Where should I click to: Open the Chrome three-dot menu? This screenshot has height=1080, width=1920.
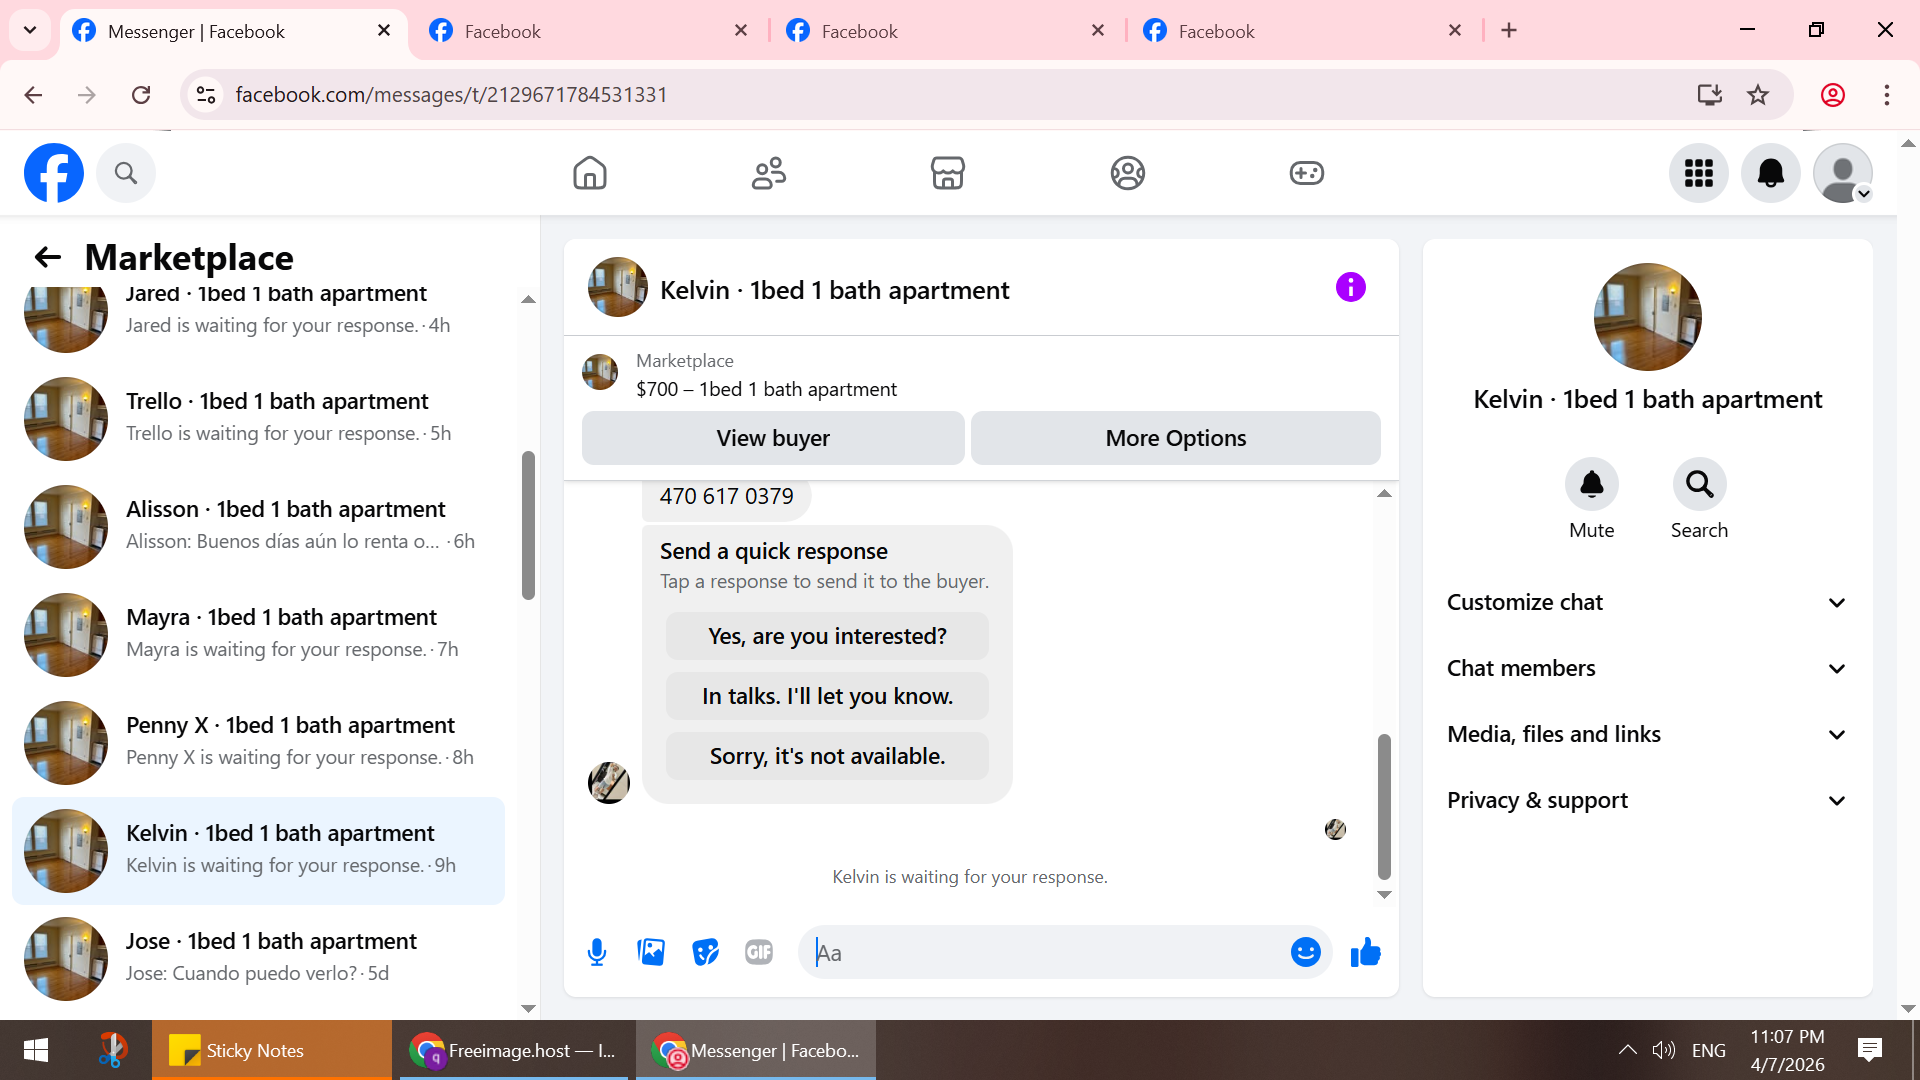(x=1887, y=95)
